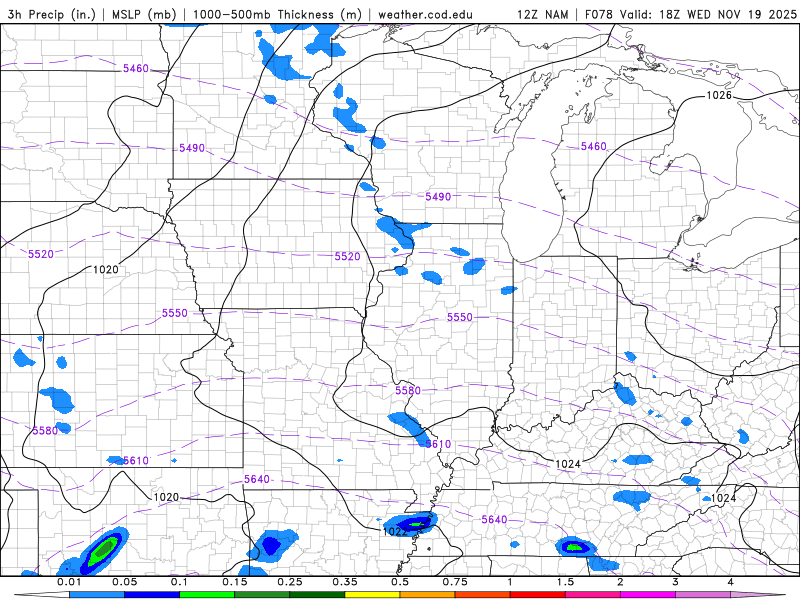This screenshot has width=800, height=600.
Task: Click the '3h Precip (in.)' header label
Action: click(x=52, y=14)
